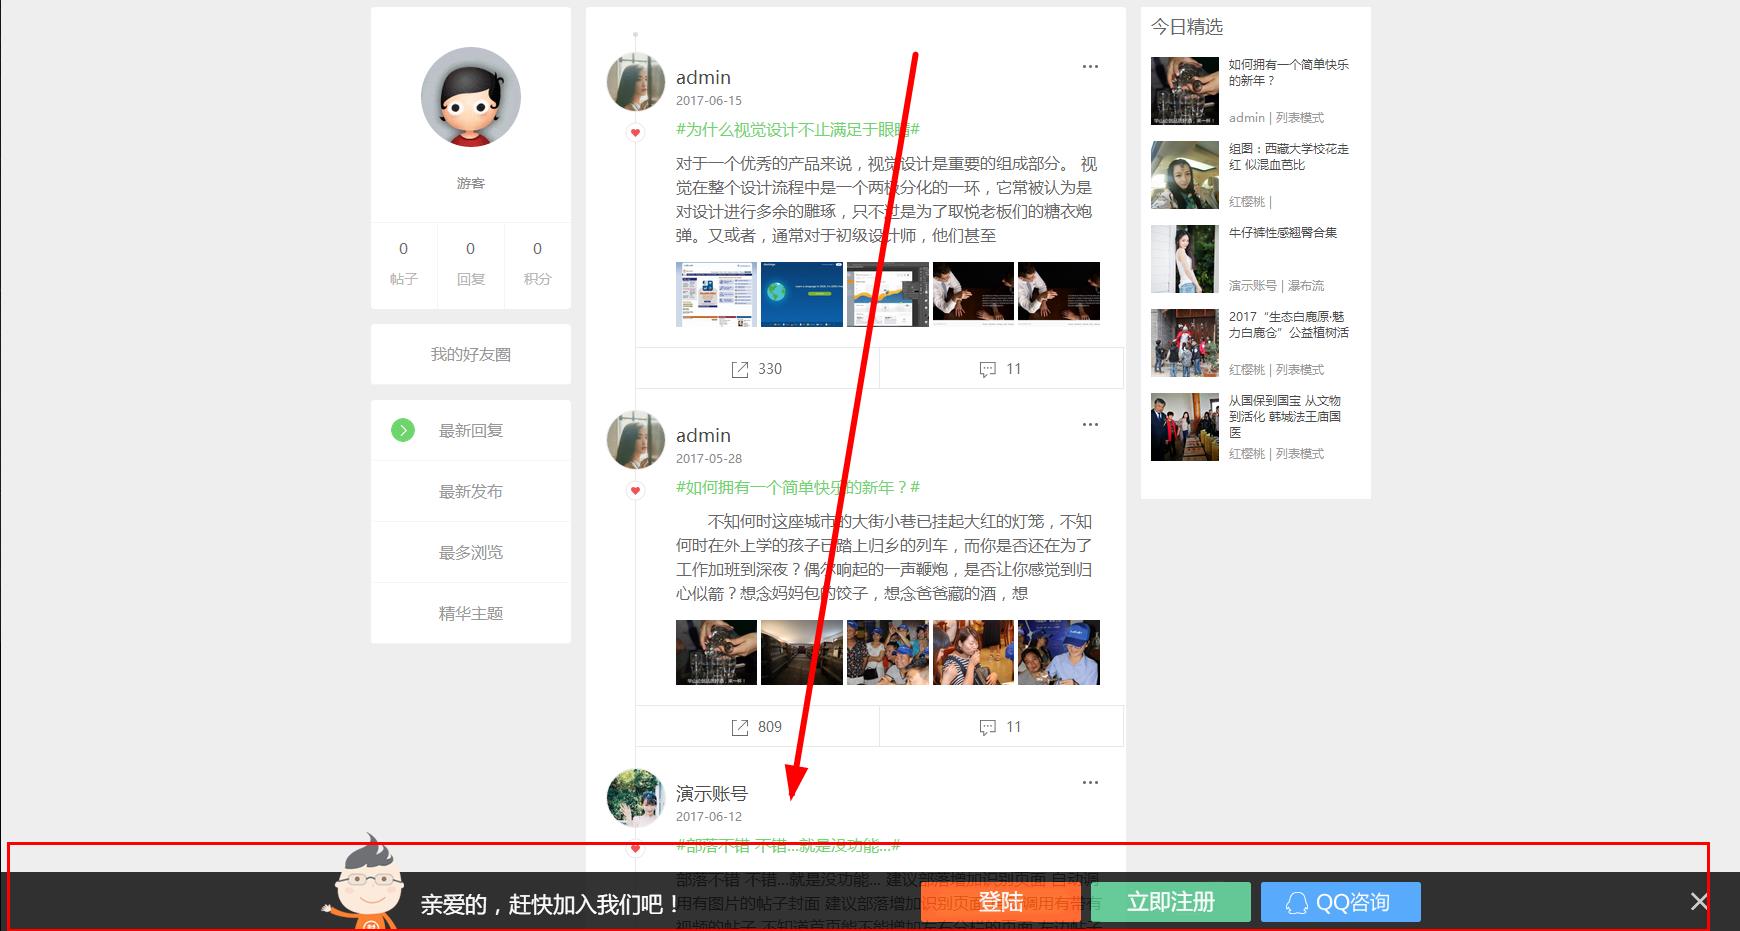This screenshot has width=1740, height=931.
Task: Select the 精华主题 sidebar item
Action: point(471,614)
